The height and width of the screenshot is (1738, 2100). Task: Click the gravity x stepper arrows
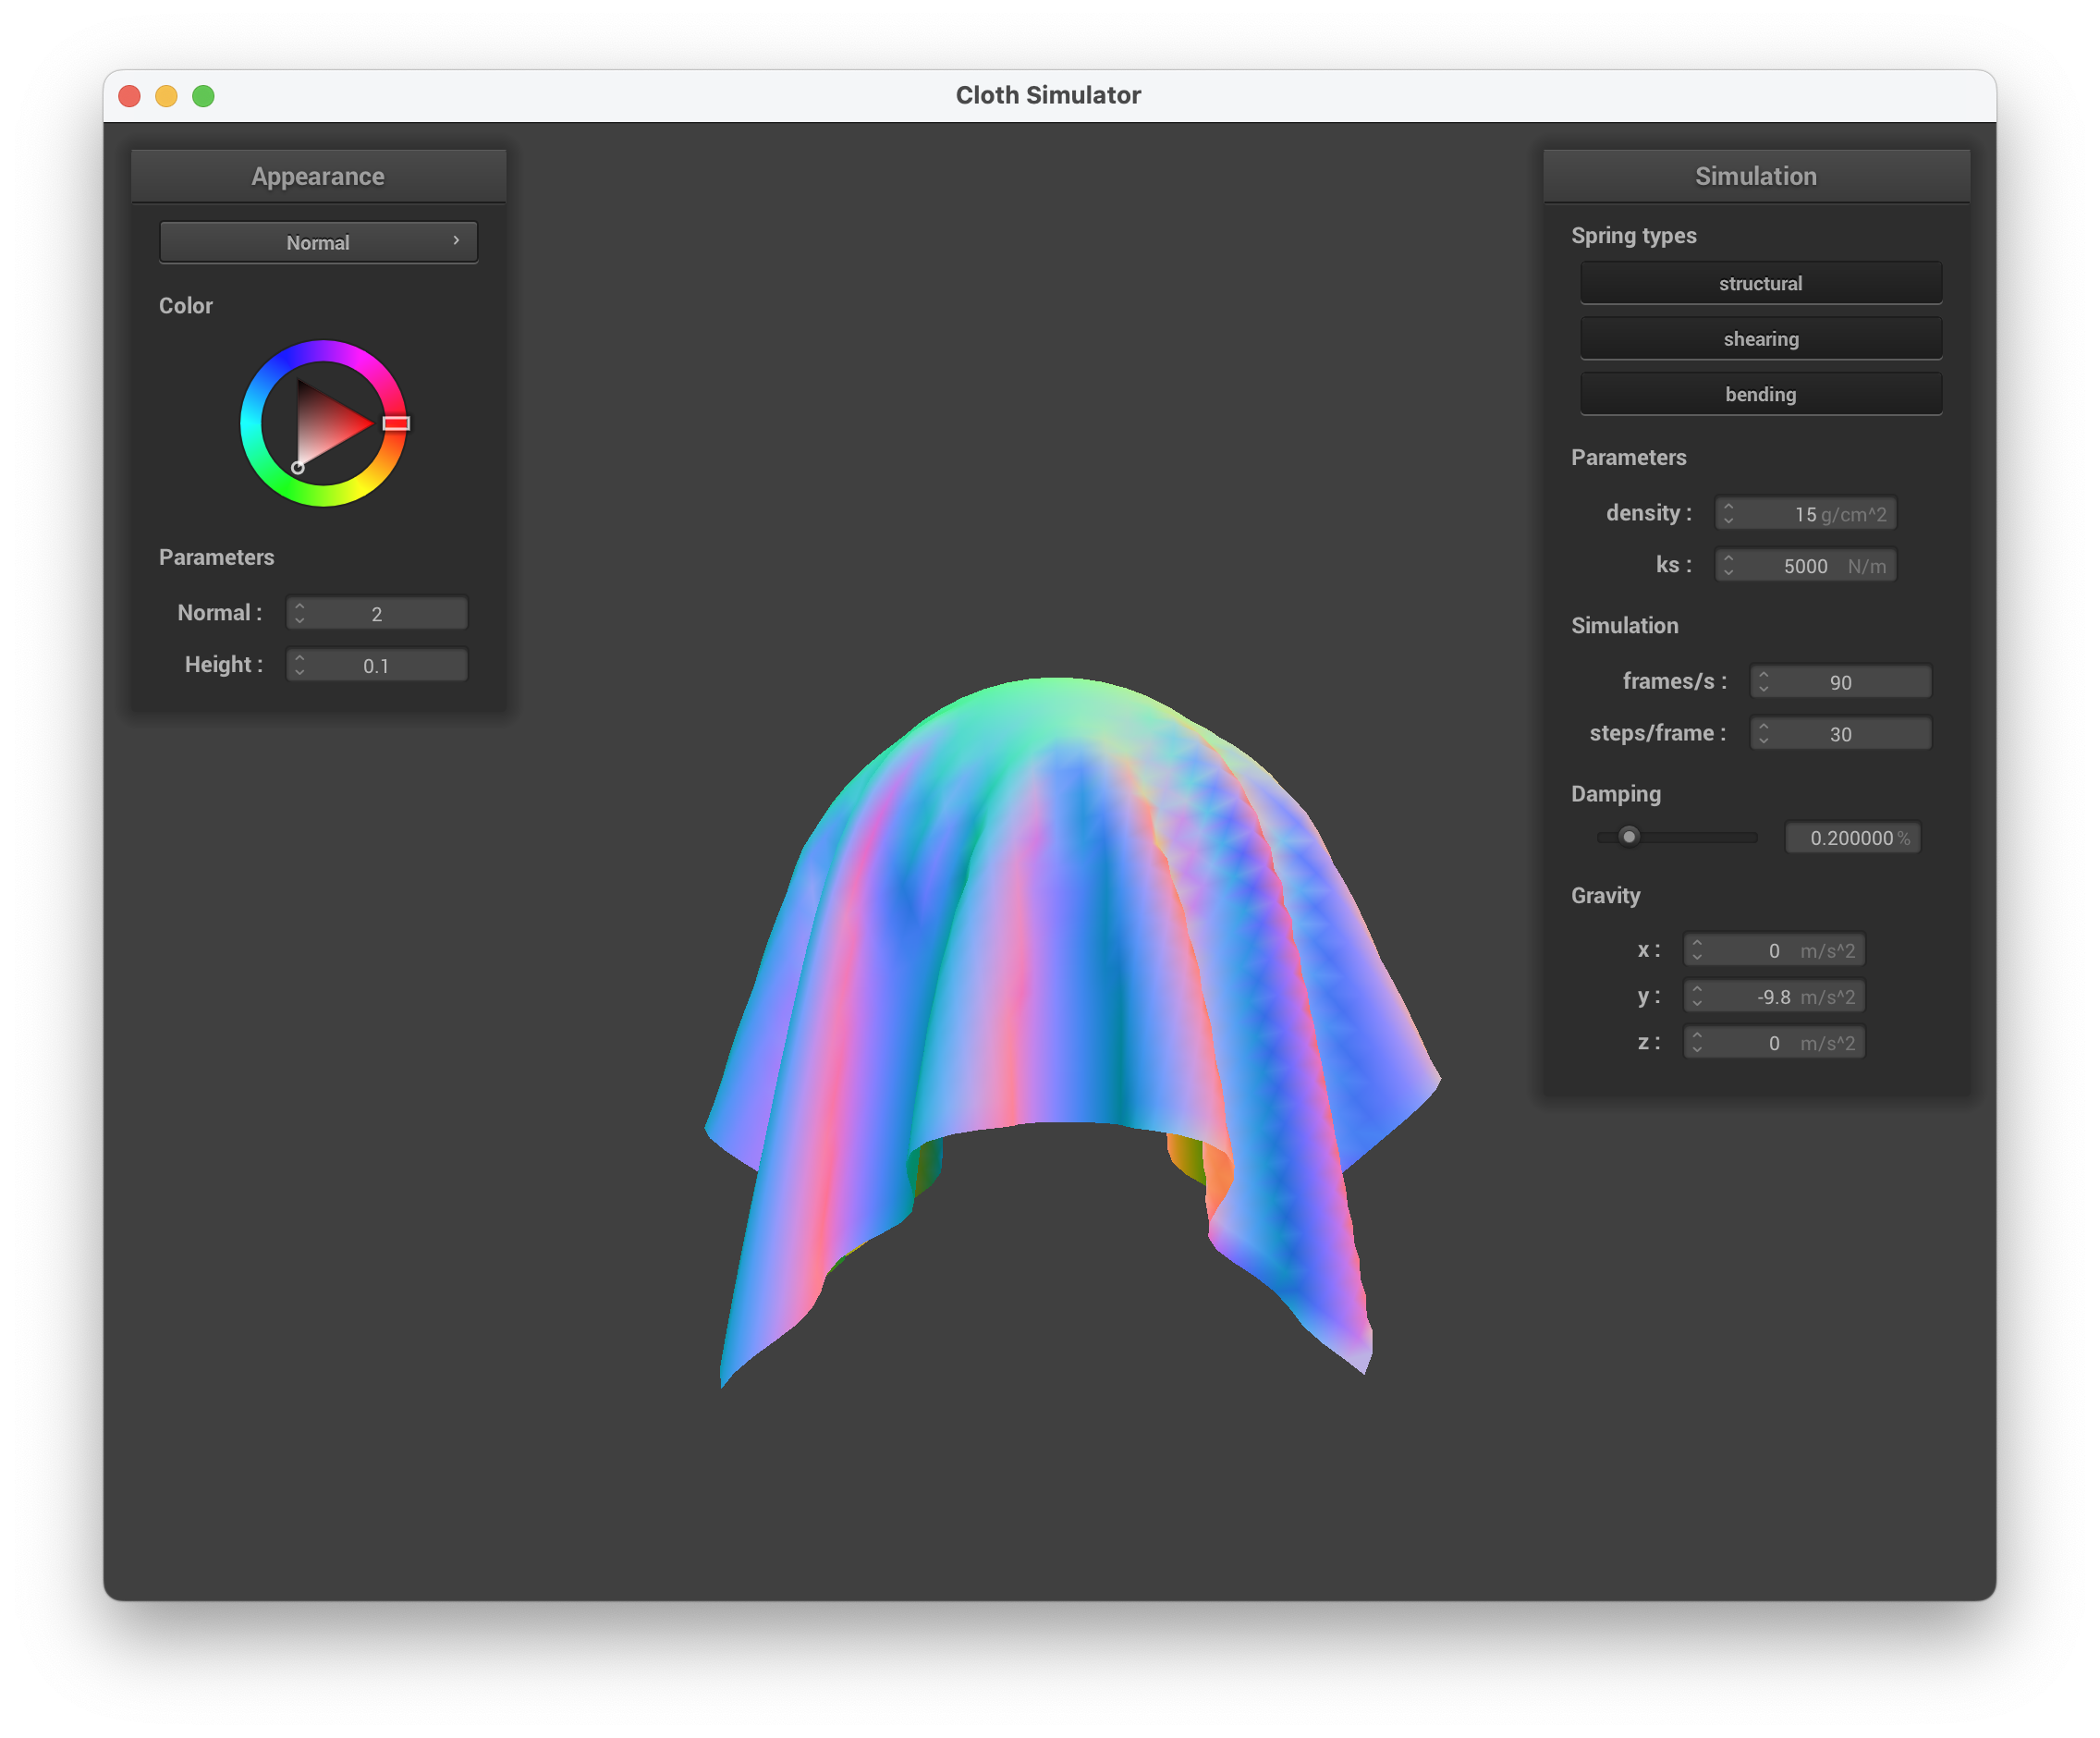1697,951
